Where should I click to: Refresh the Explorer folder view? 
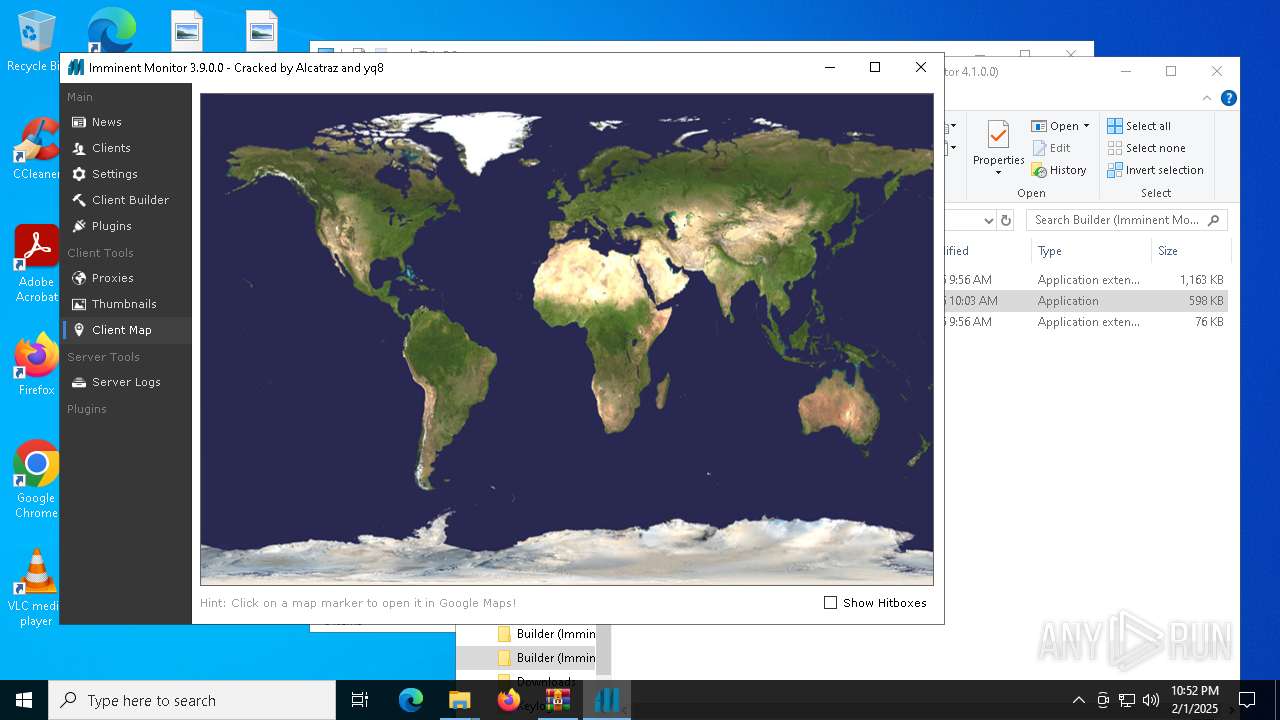click(x=1006, y=220)
